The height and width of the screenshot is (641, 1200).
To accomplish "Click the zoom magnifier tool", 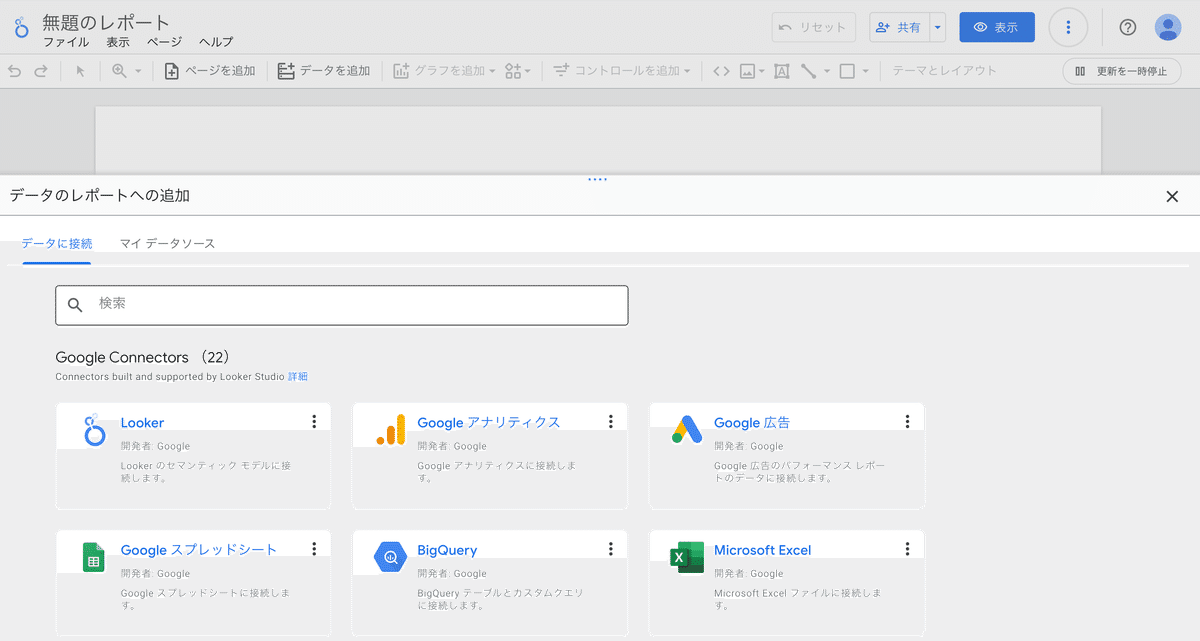I will 119,71.
